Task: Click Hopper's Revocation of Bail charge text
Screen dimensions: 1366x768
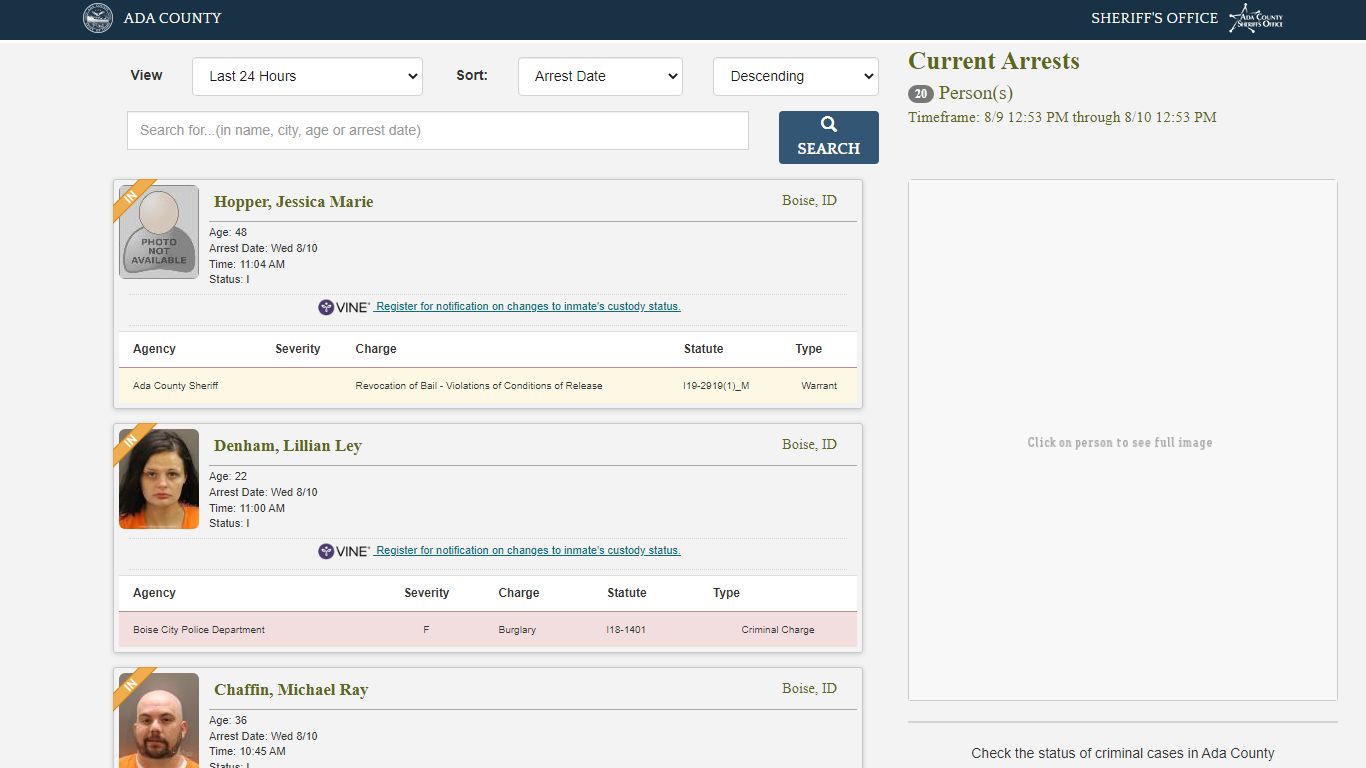Action: pos(479,386)
